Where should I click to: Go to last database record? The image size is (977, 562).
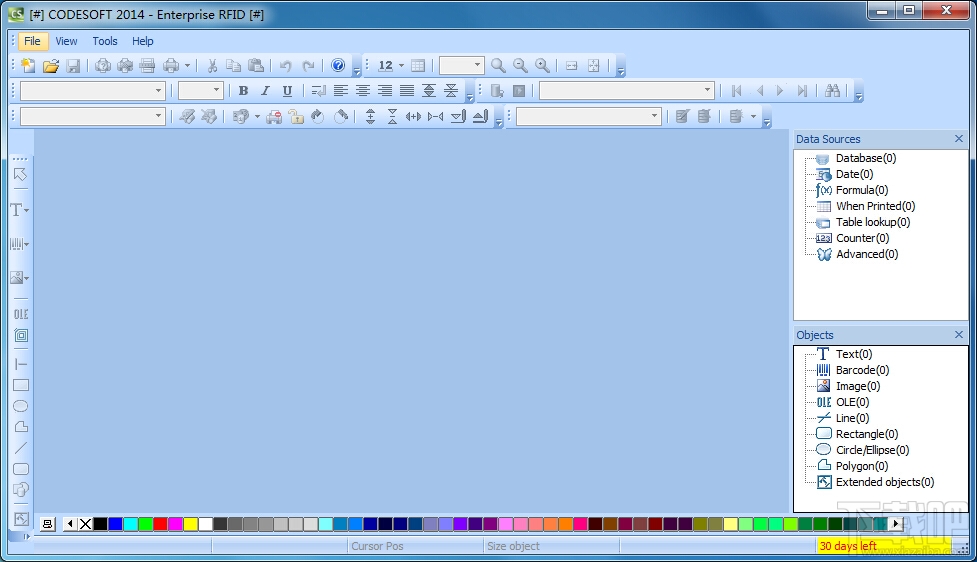(803, 91)
